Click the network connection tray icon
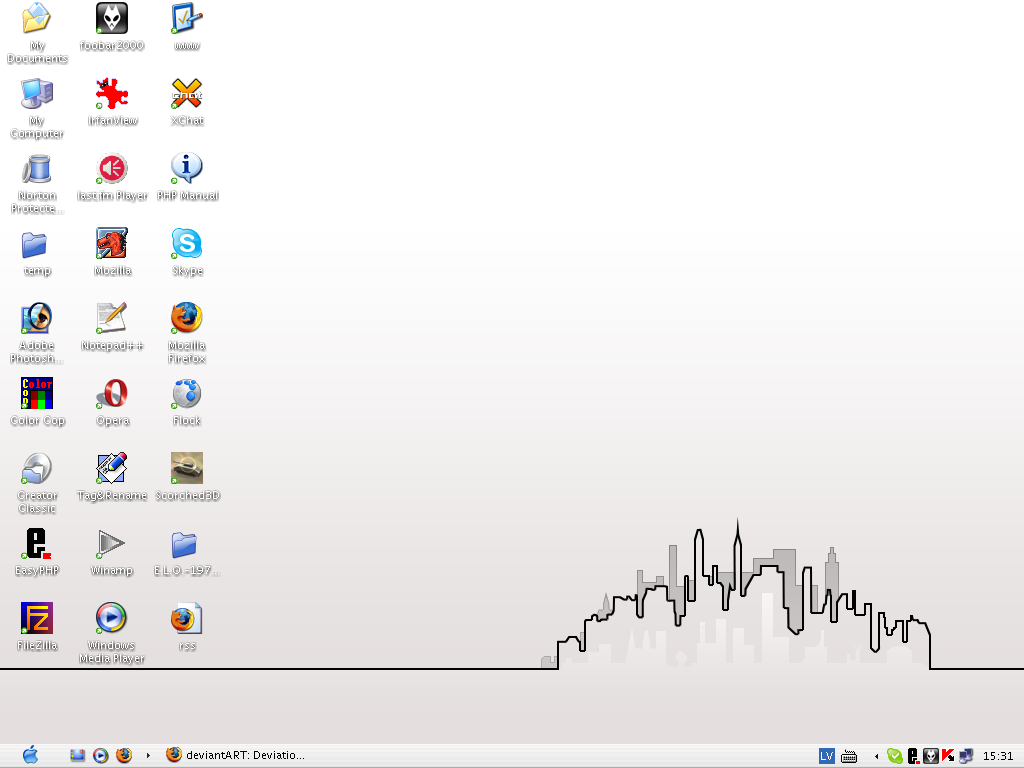The width and height of the screenshot is (1024, 768). pos(966,756)
